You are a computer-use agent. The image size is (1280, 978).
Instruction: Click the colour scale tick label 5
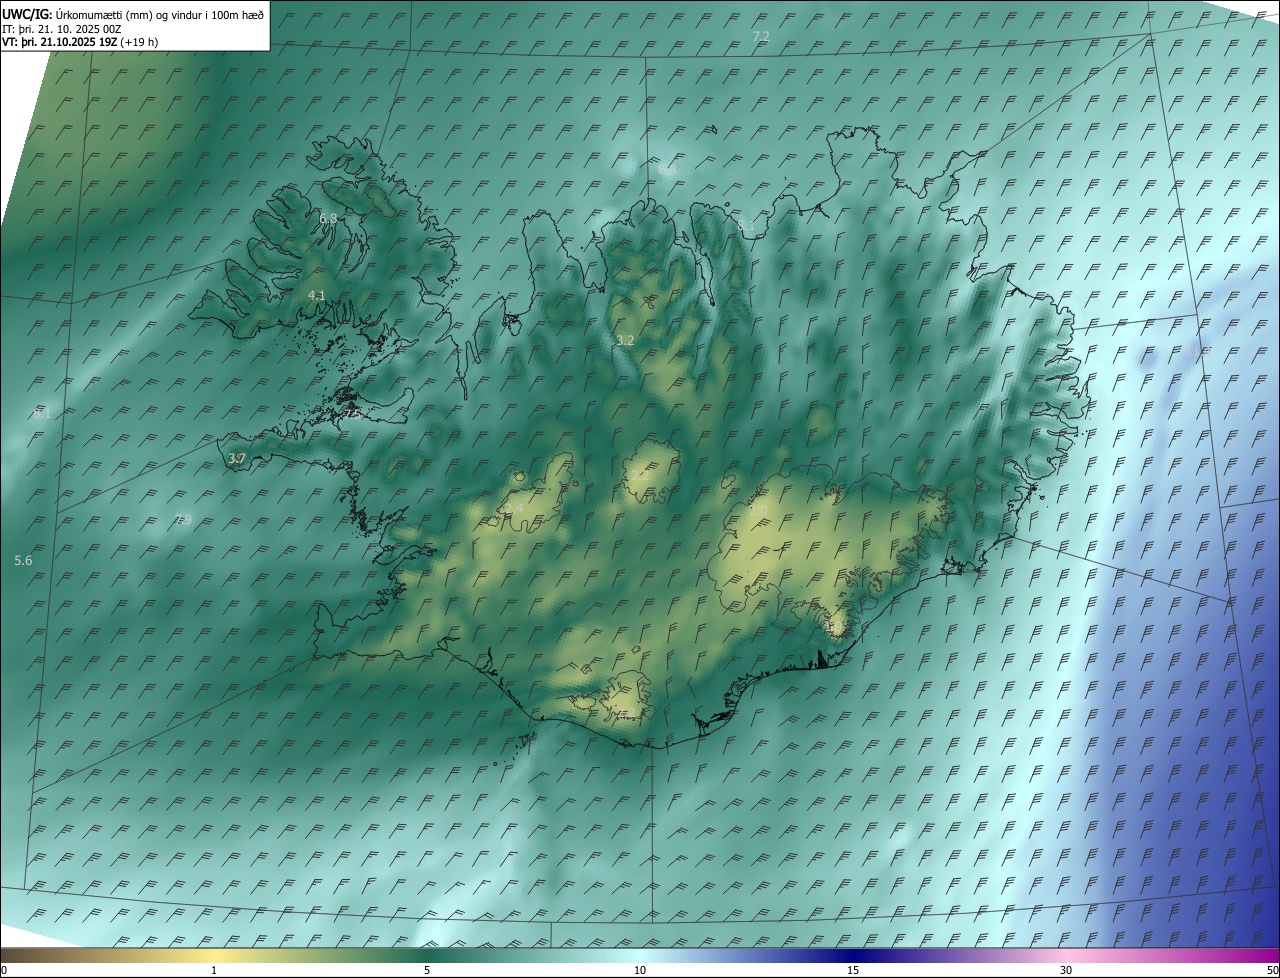point(427,970)
